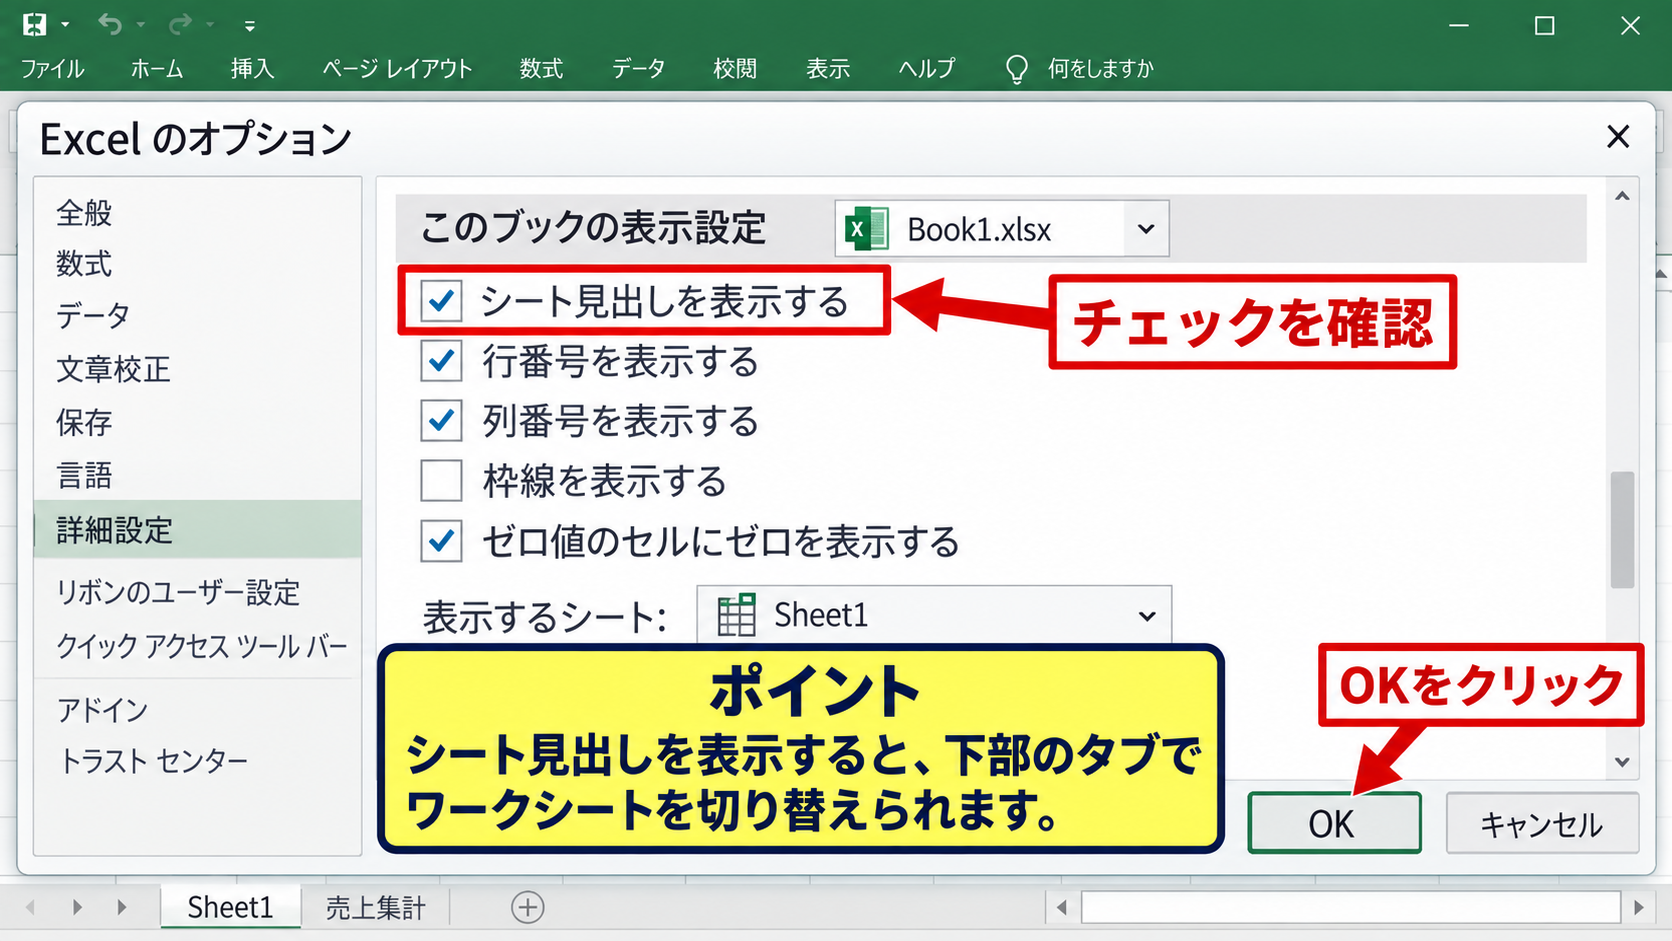Open the 挿入 ribbon tab

click(252, 69)
